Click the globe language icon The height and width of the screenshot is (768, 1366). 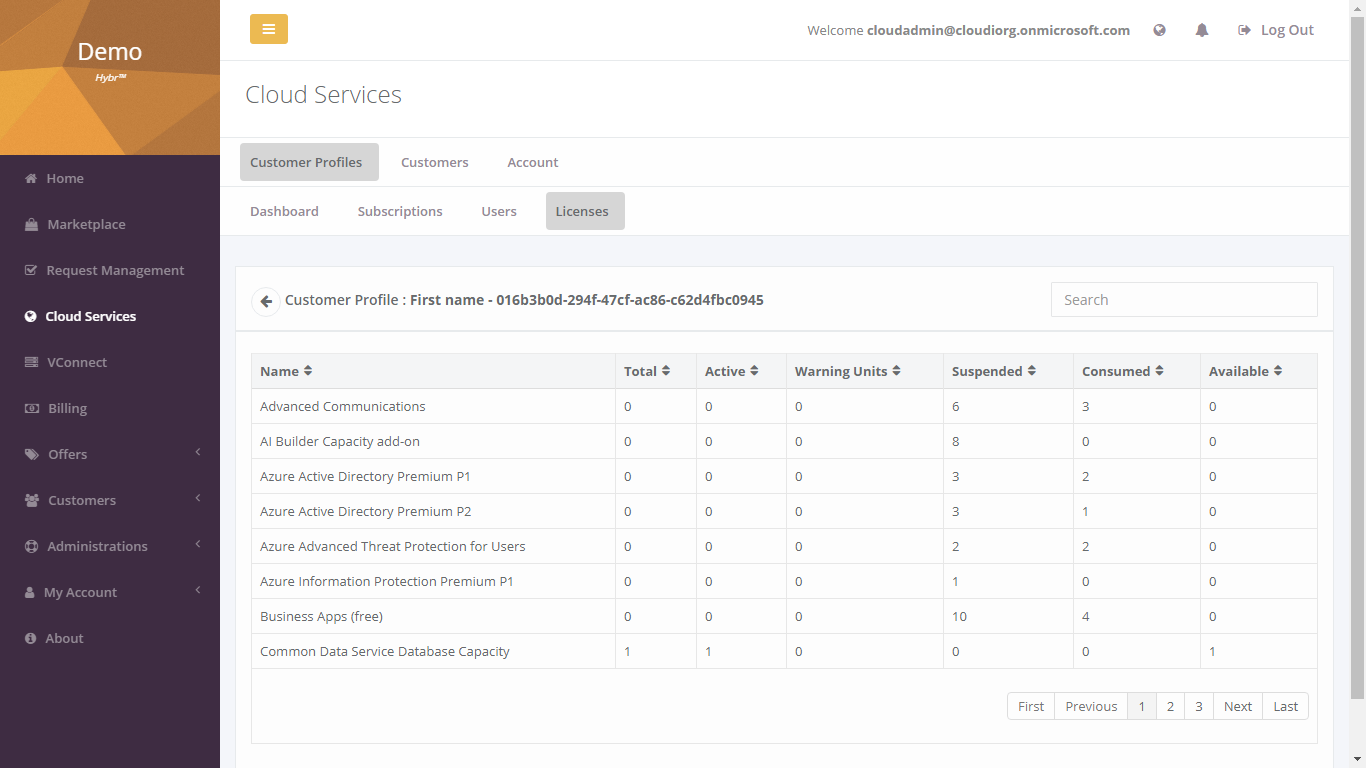1159,30
